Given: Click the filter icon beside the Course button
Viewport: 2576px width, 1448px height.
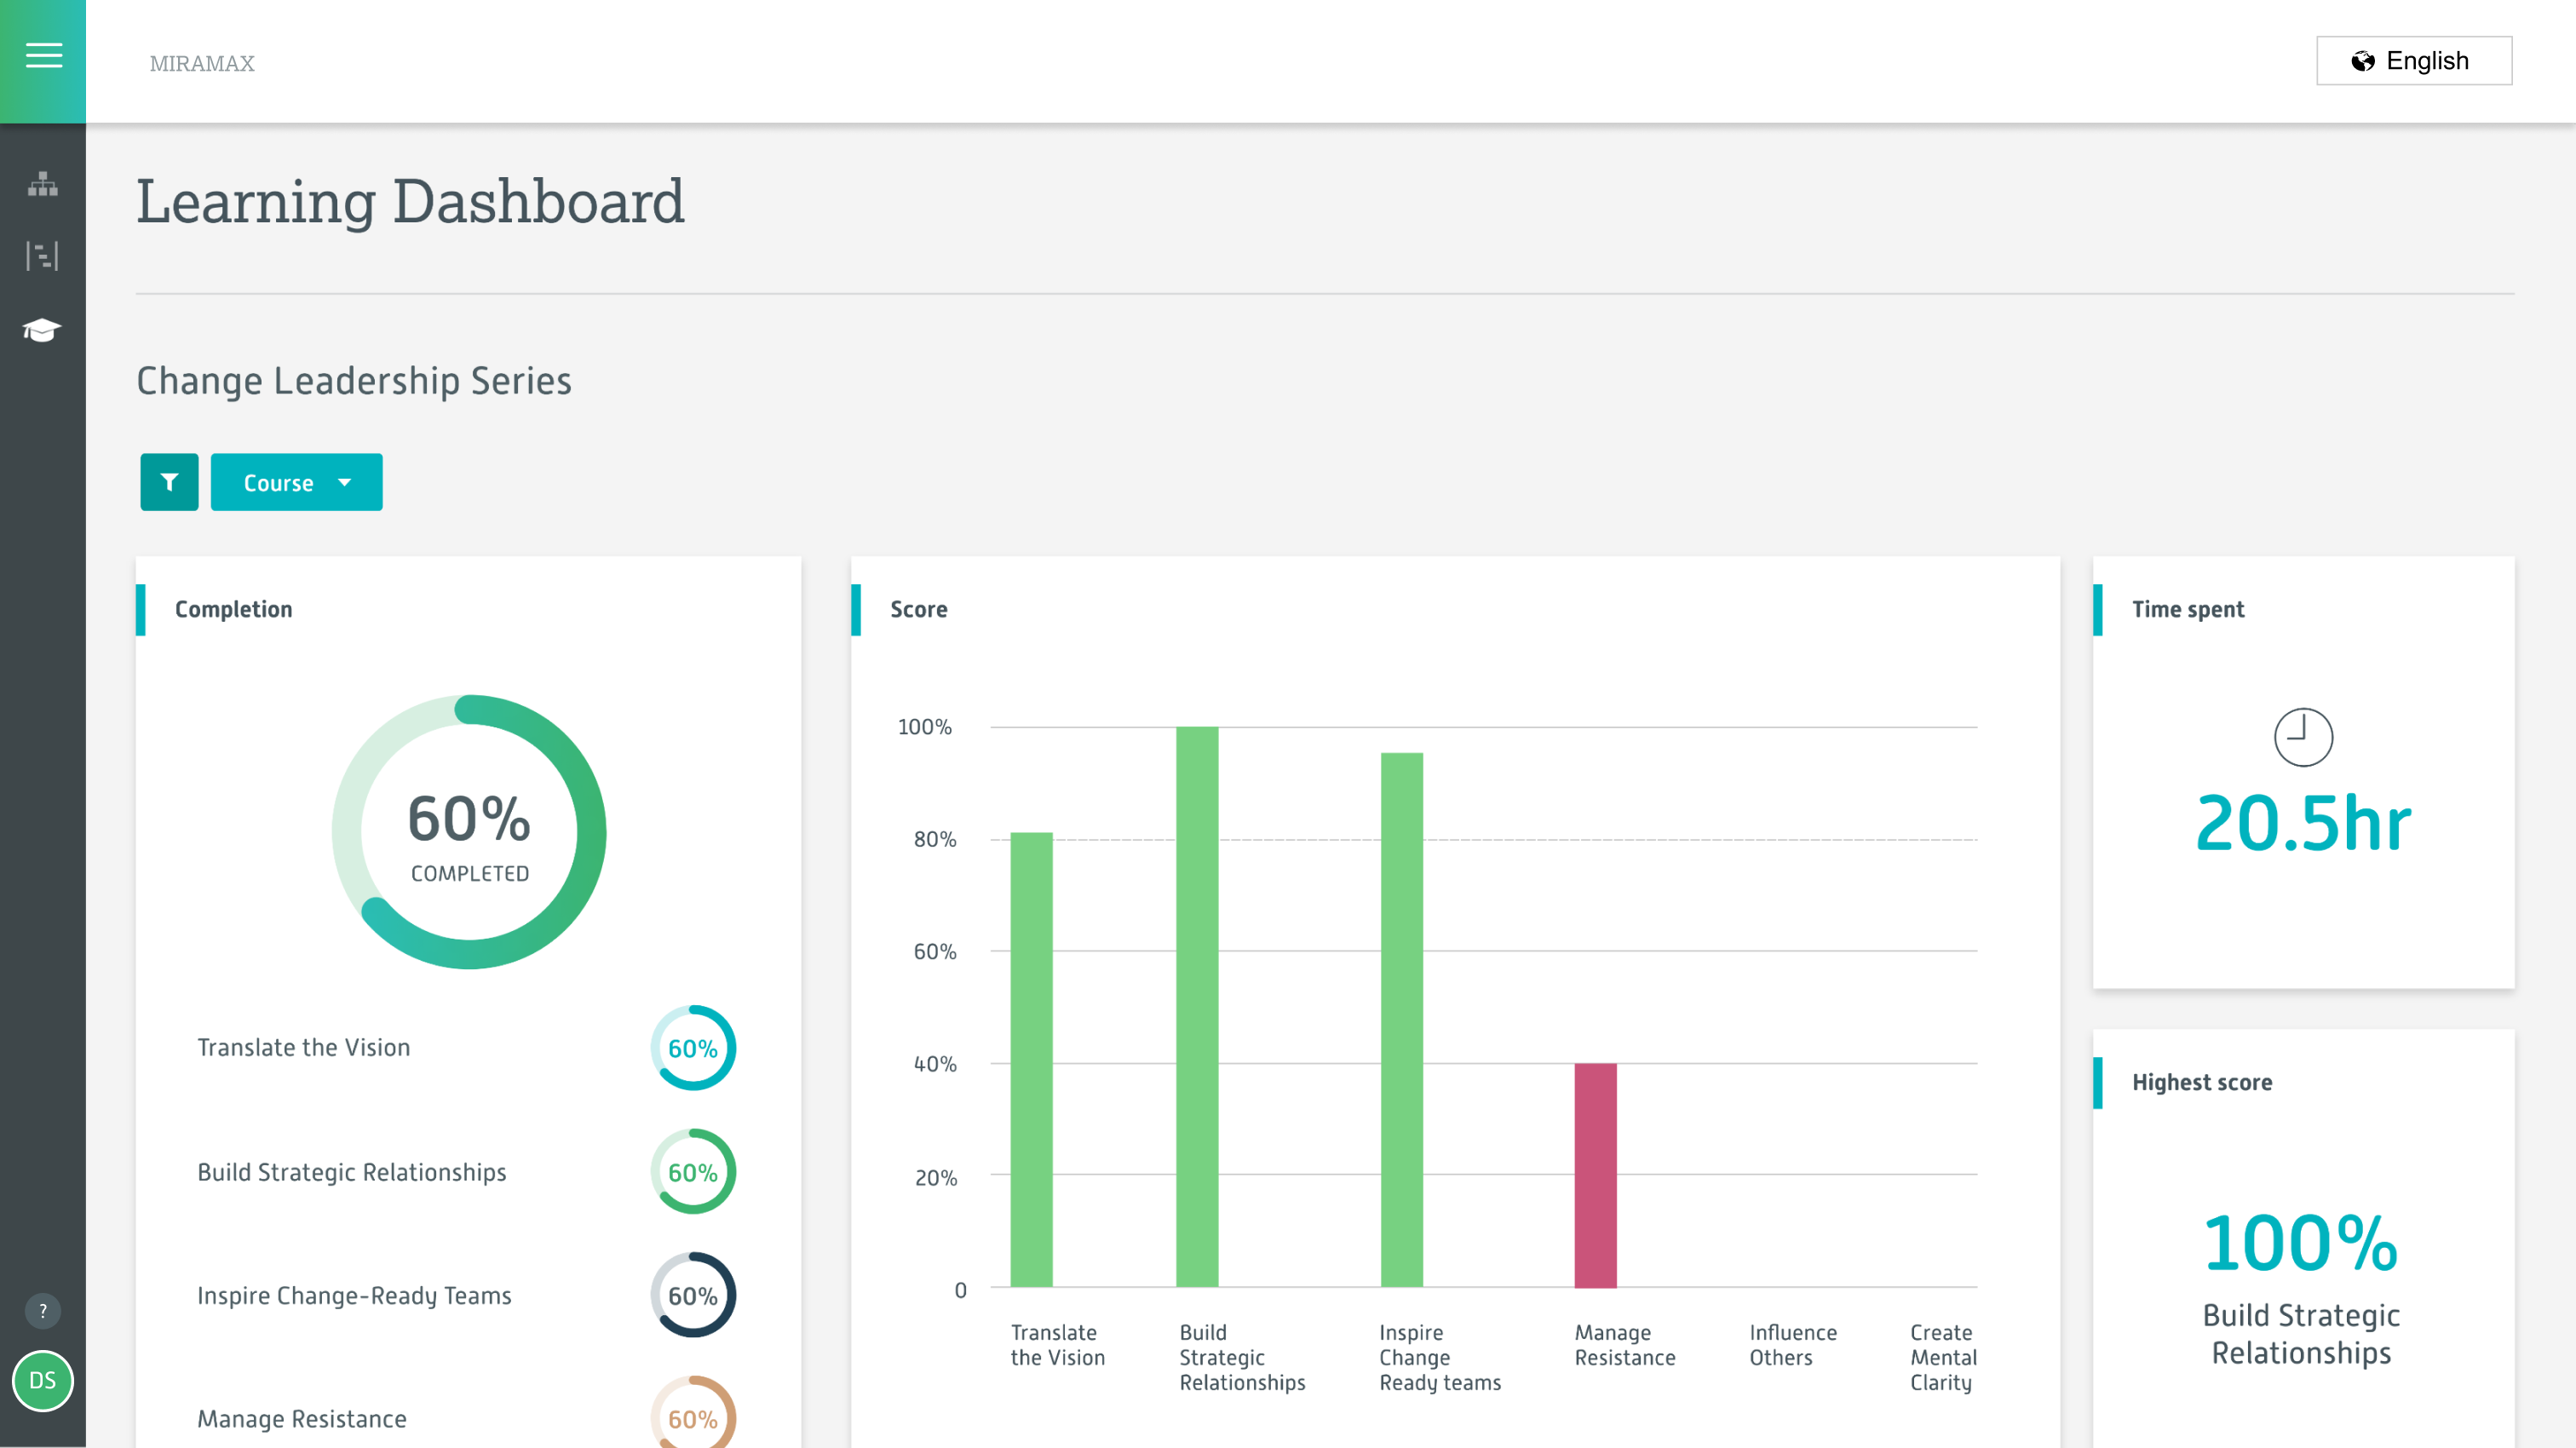Looking at the screenshot, I should point(169,482).
